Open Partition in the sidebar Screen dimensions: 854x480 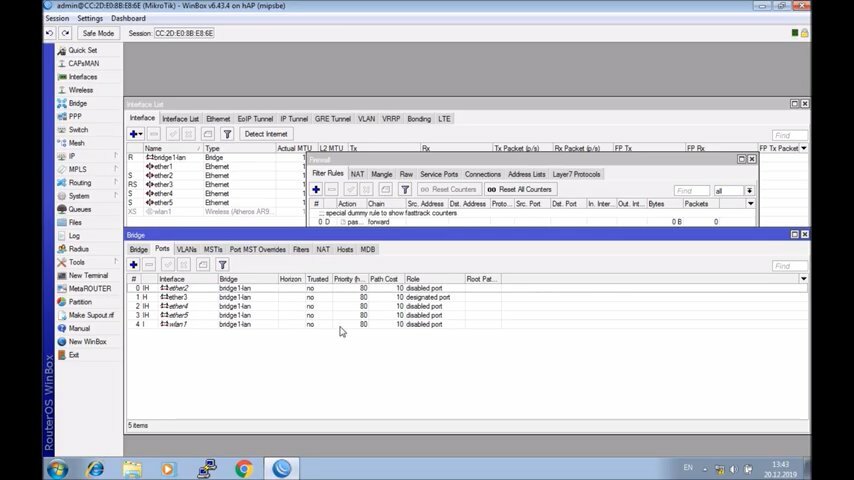tap(80, 302)
